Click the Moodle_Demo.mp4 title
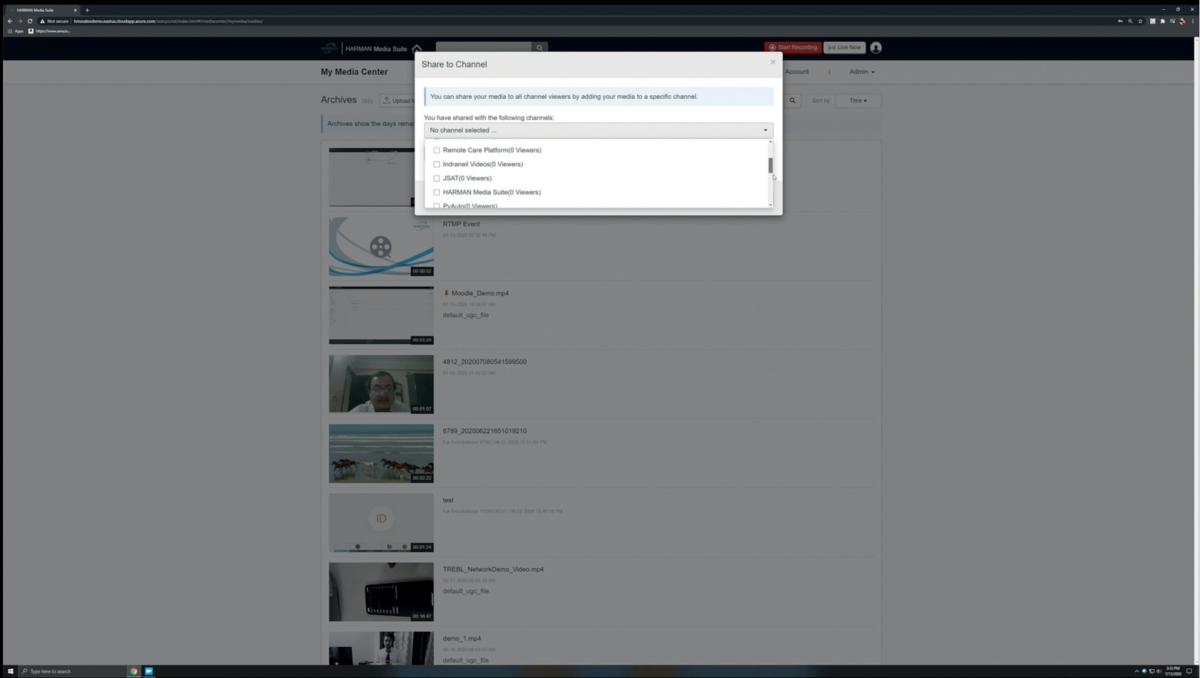Viewport: 1200px width, 678px height. coord(480,293)
